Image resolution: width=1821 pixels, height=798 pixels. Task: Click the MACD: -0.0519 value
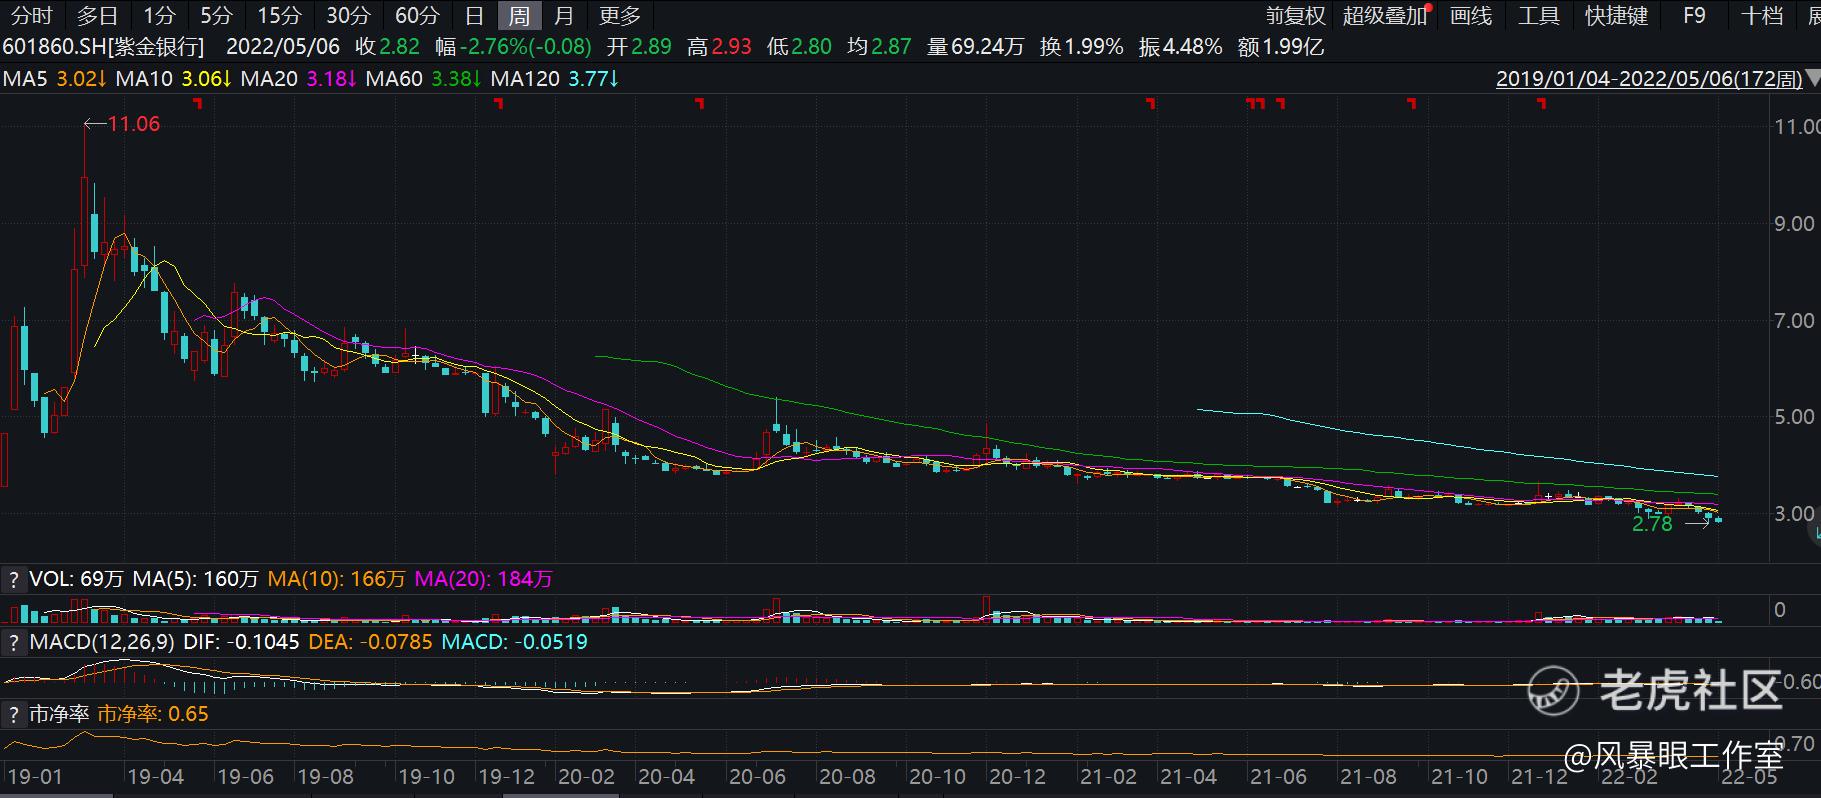point(514,642)
